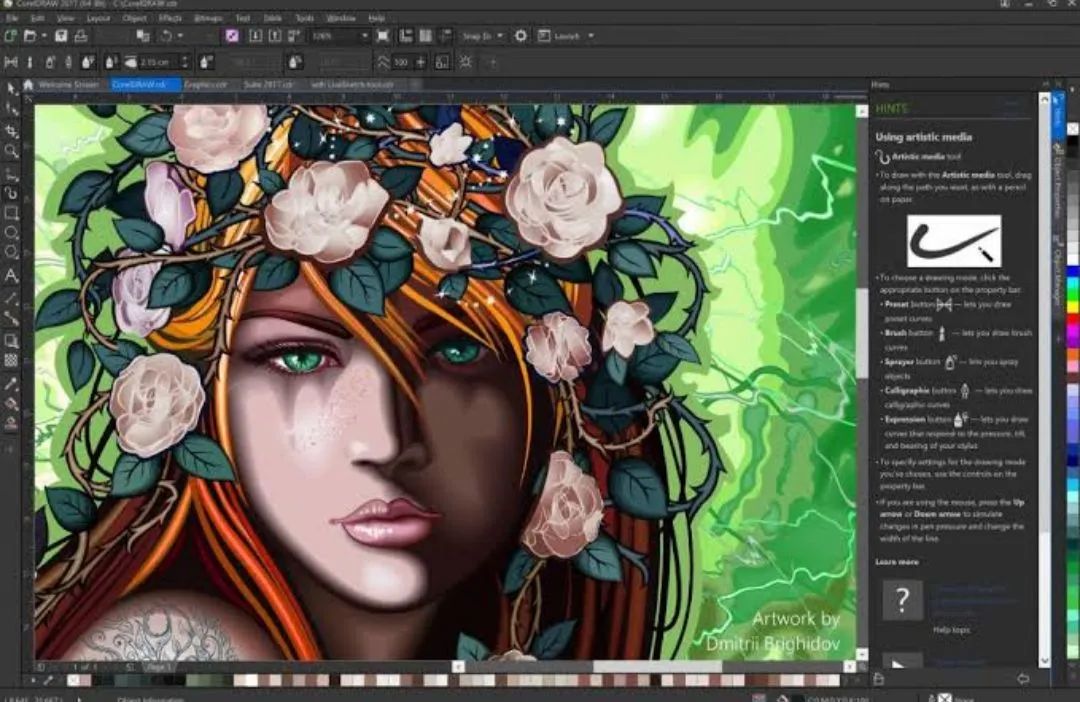1080x702 pixels.
Task: Select the Shape tool below the Pick tool
Action: point(12,109)
